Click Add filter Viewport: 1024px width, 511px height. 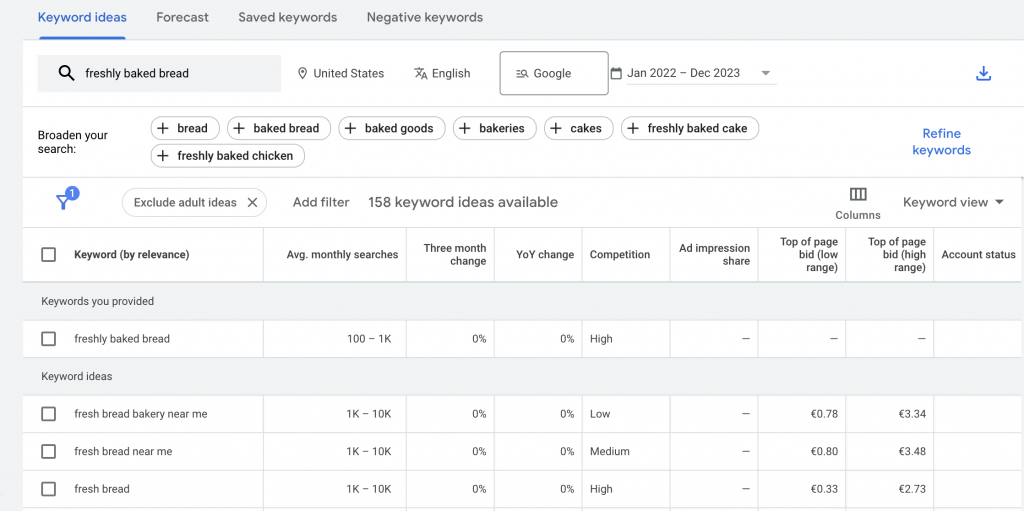click(x=321, y=202)
